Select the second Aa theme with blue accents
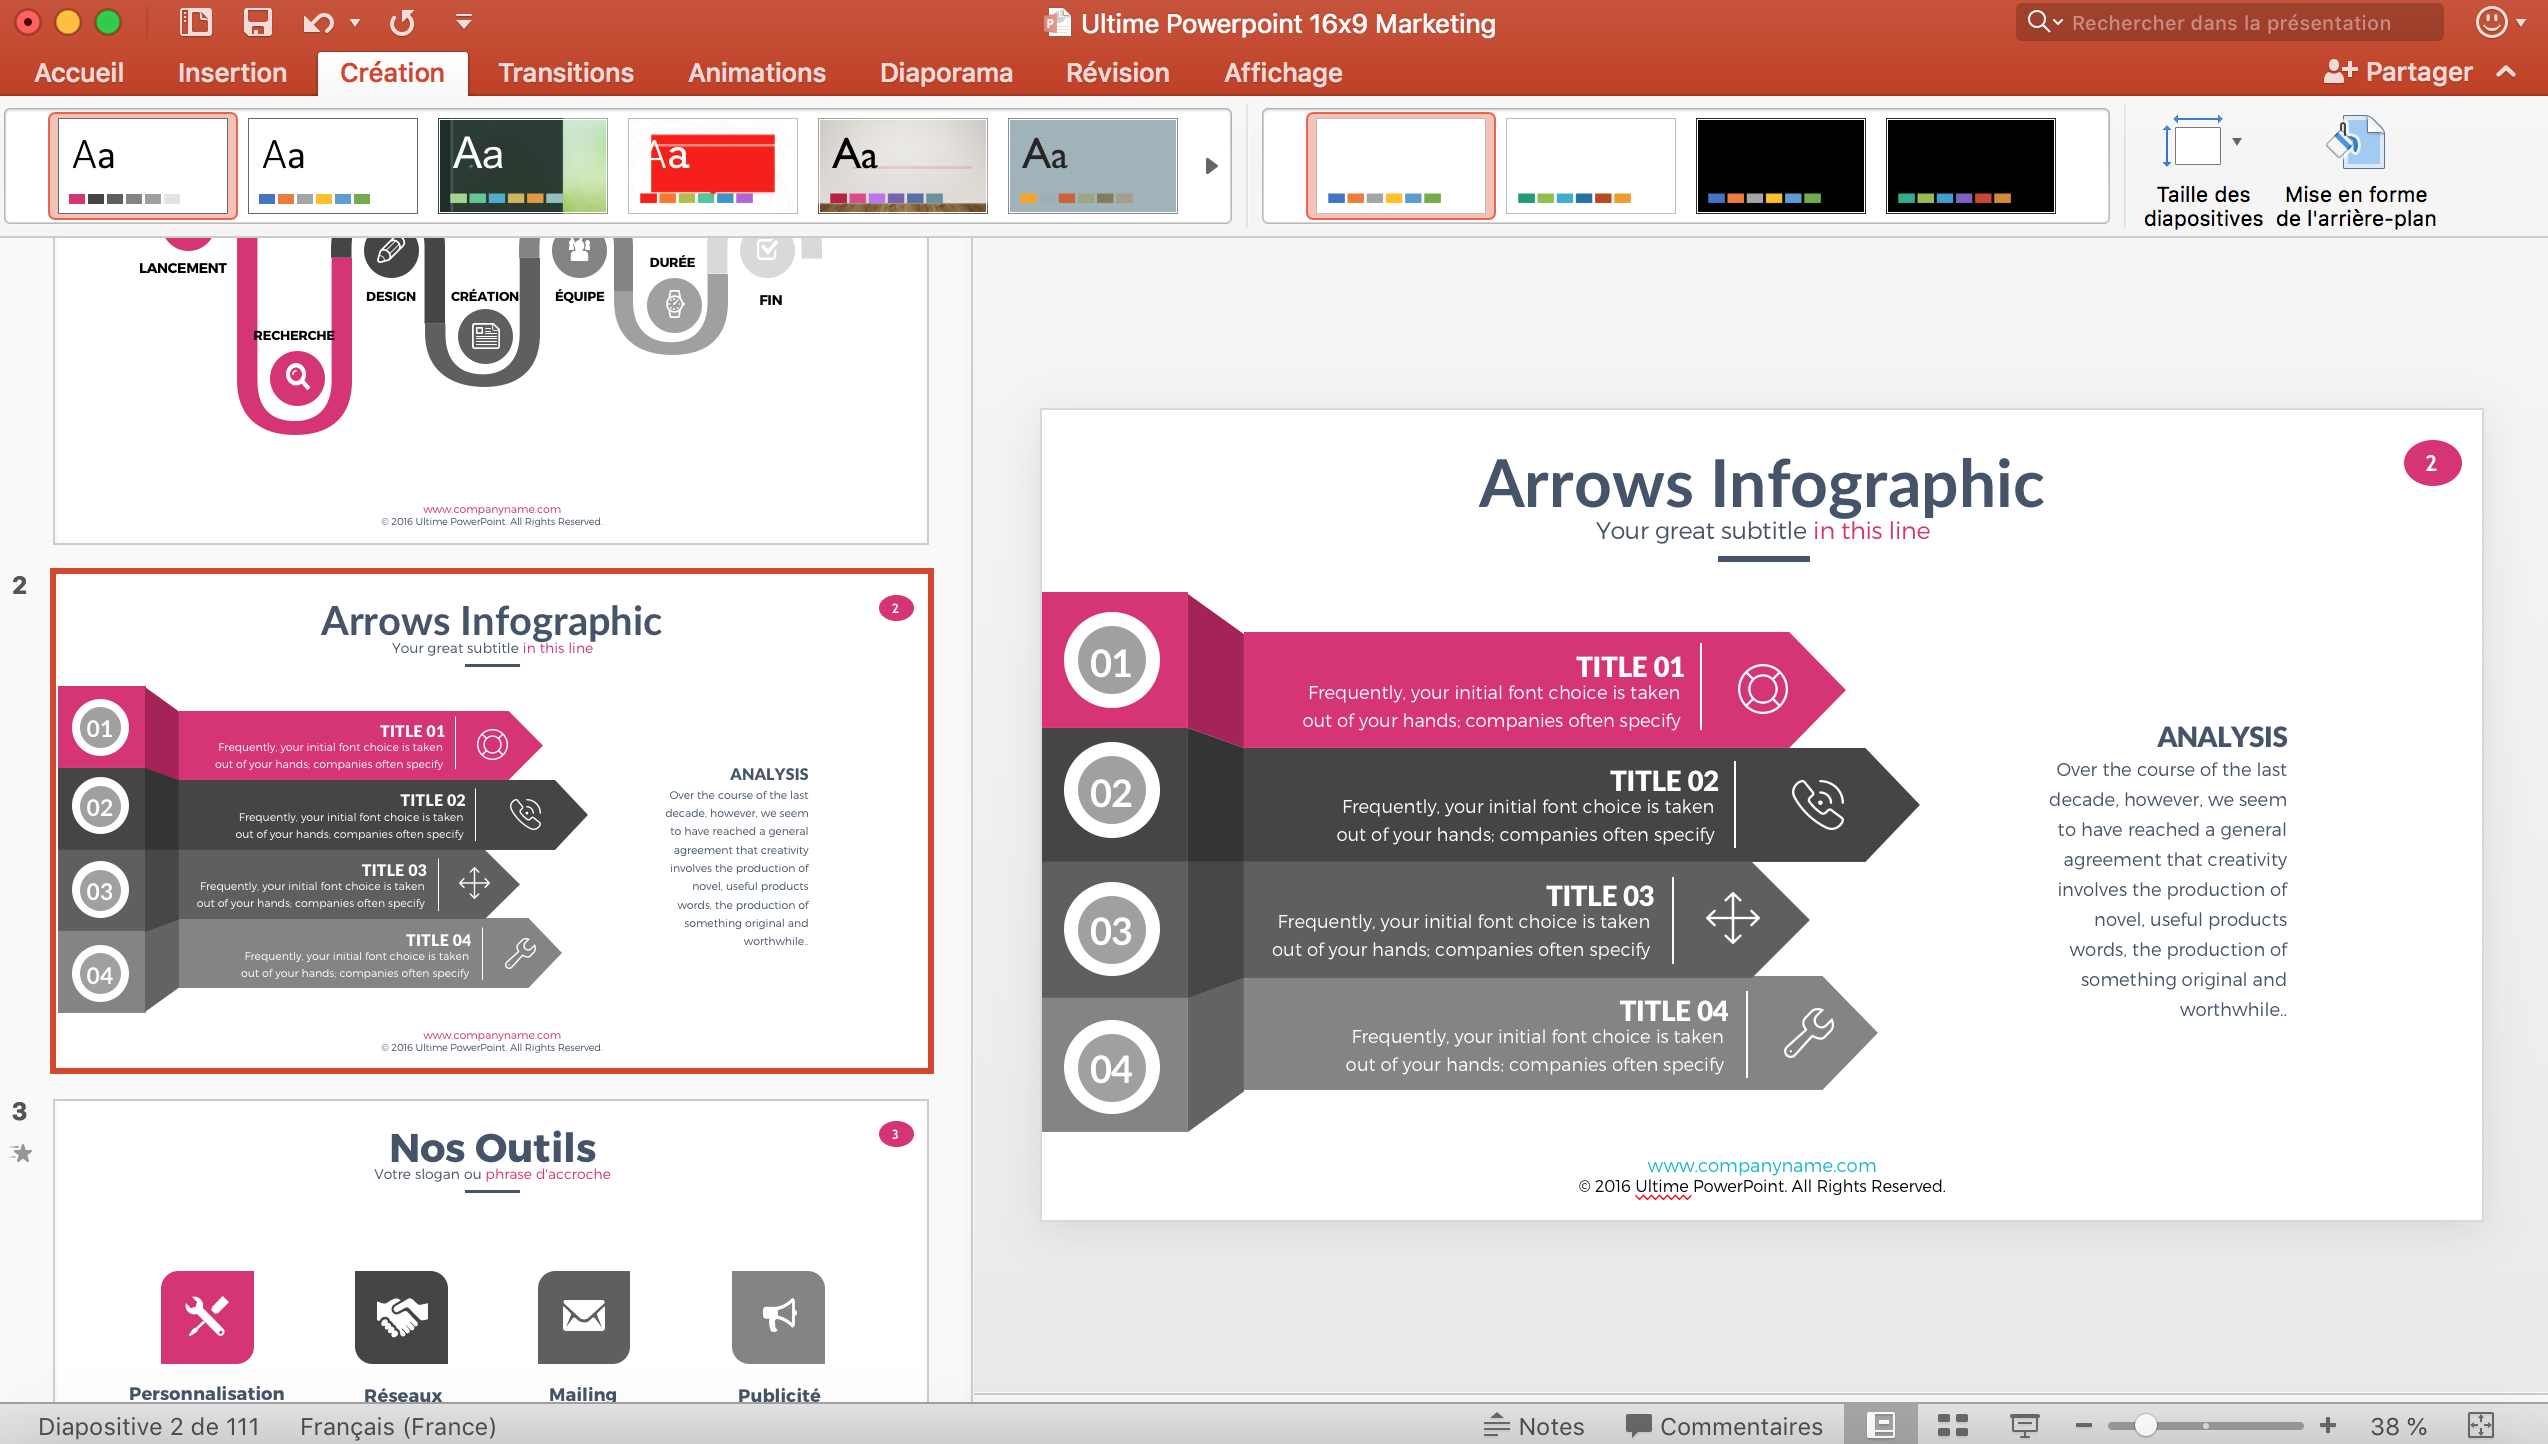The height and width of the screenshot is (1444, 2548). (332, 165)
